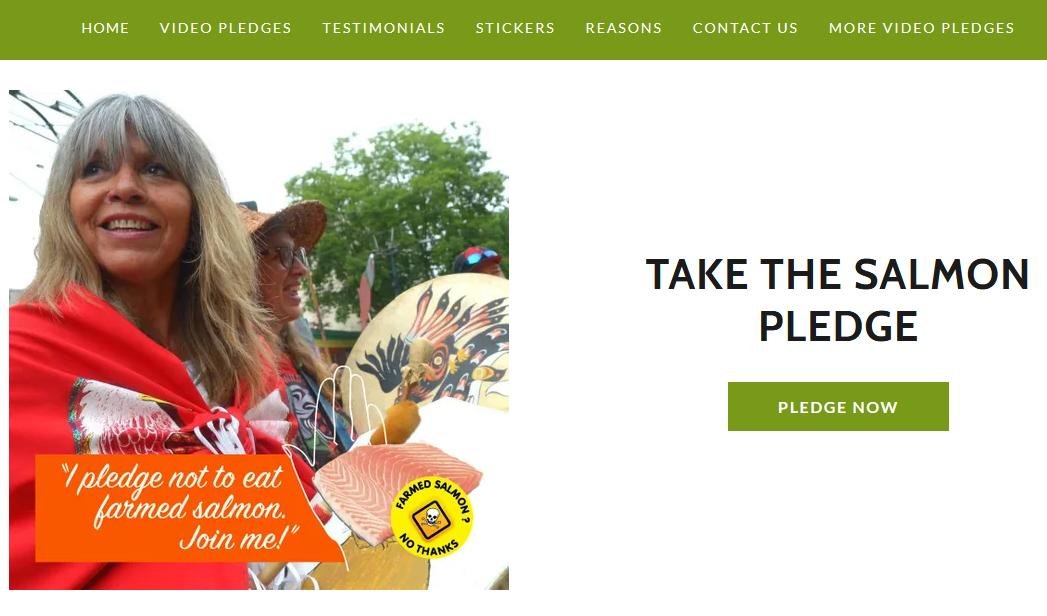Open the Home menu item
This screenshot has width=1047, height=616.
click(105, 28)
